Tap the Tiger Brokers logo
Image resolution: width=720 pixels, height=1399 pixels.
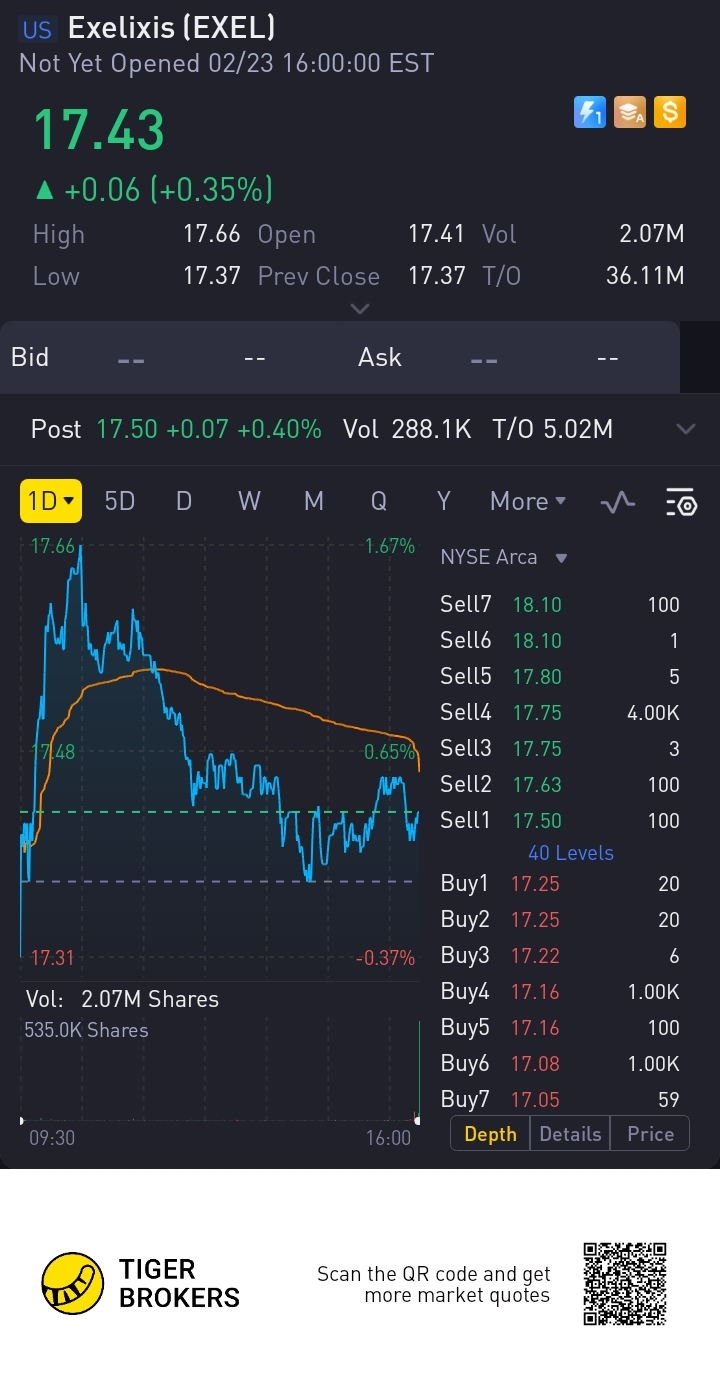pos(141,1283)
